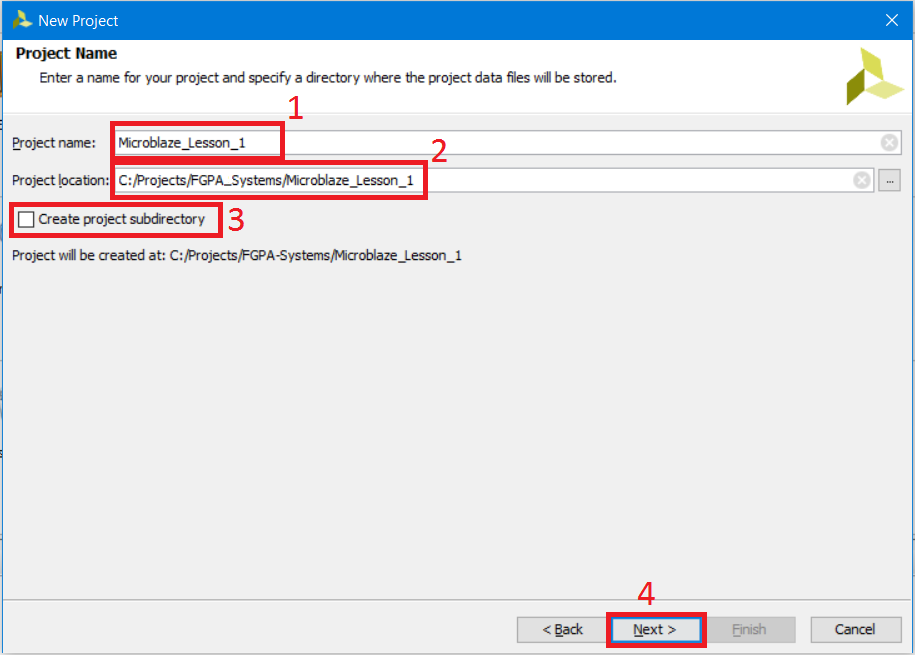Click the "Enter a name for your project" description
The width and height of the screenshot is (918, 660).
tap(327, 77)
